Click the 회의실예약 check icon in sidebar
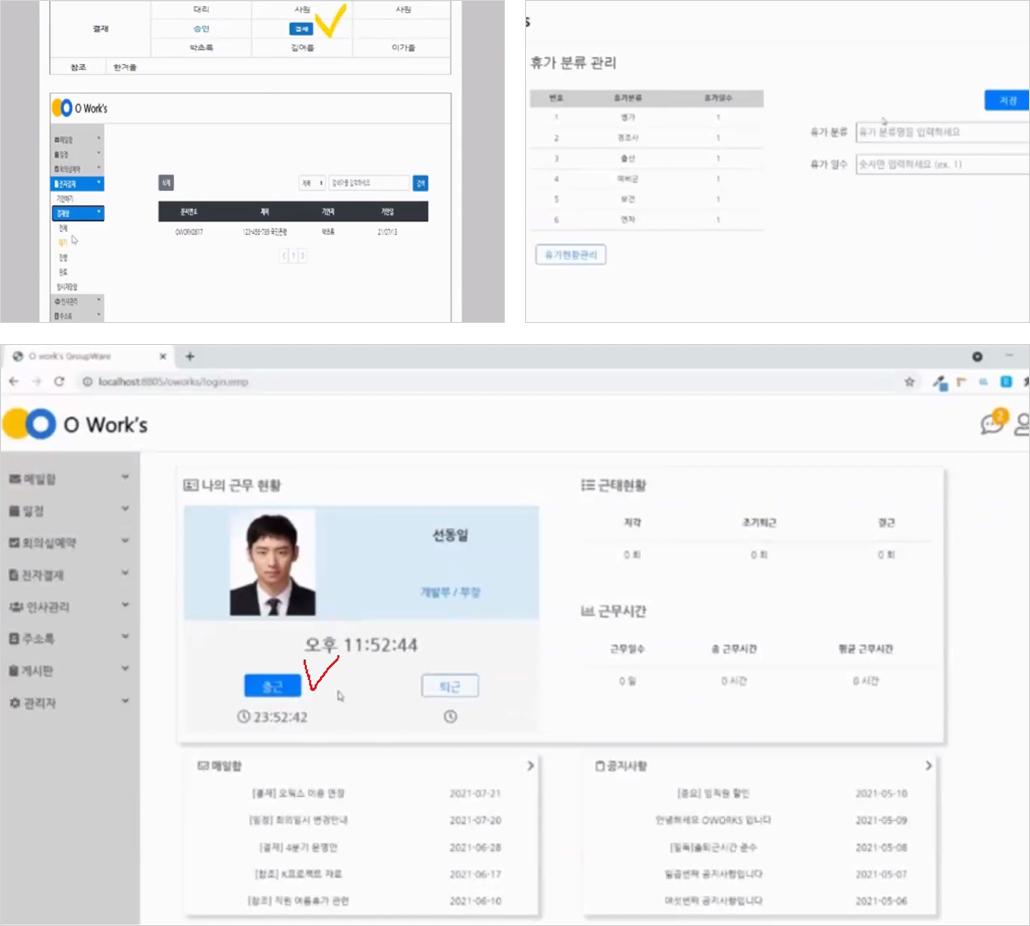The width and height of the screenshot is (1030, 926). tap(15, 542)
